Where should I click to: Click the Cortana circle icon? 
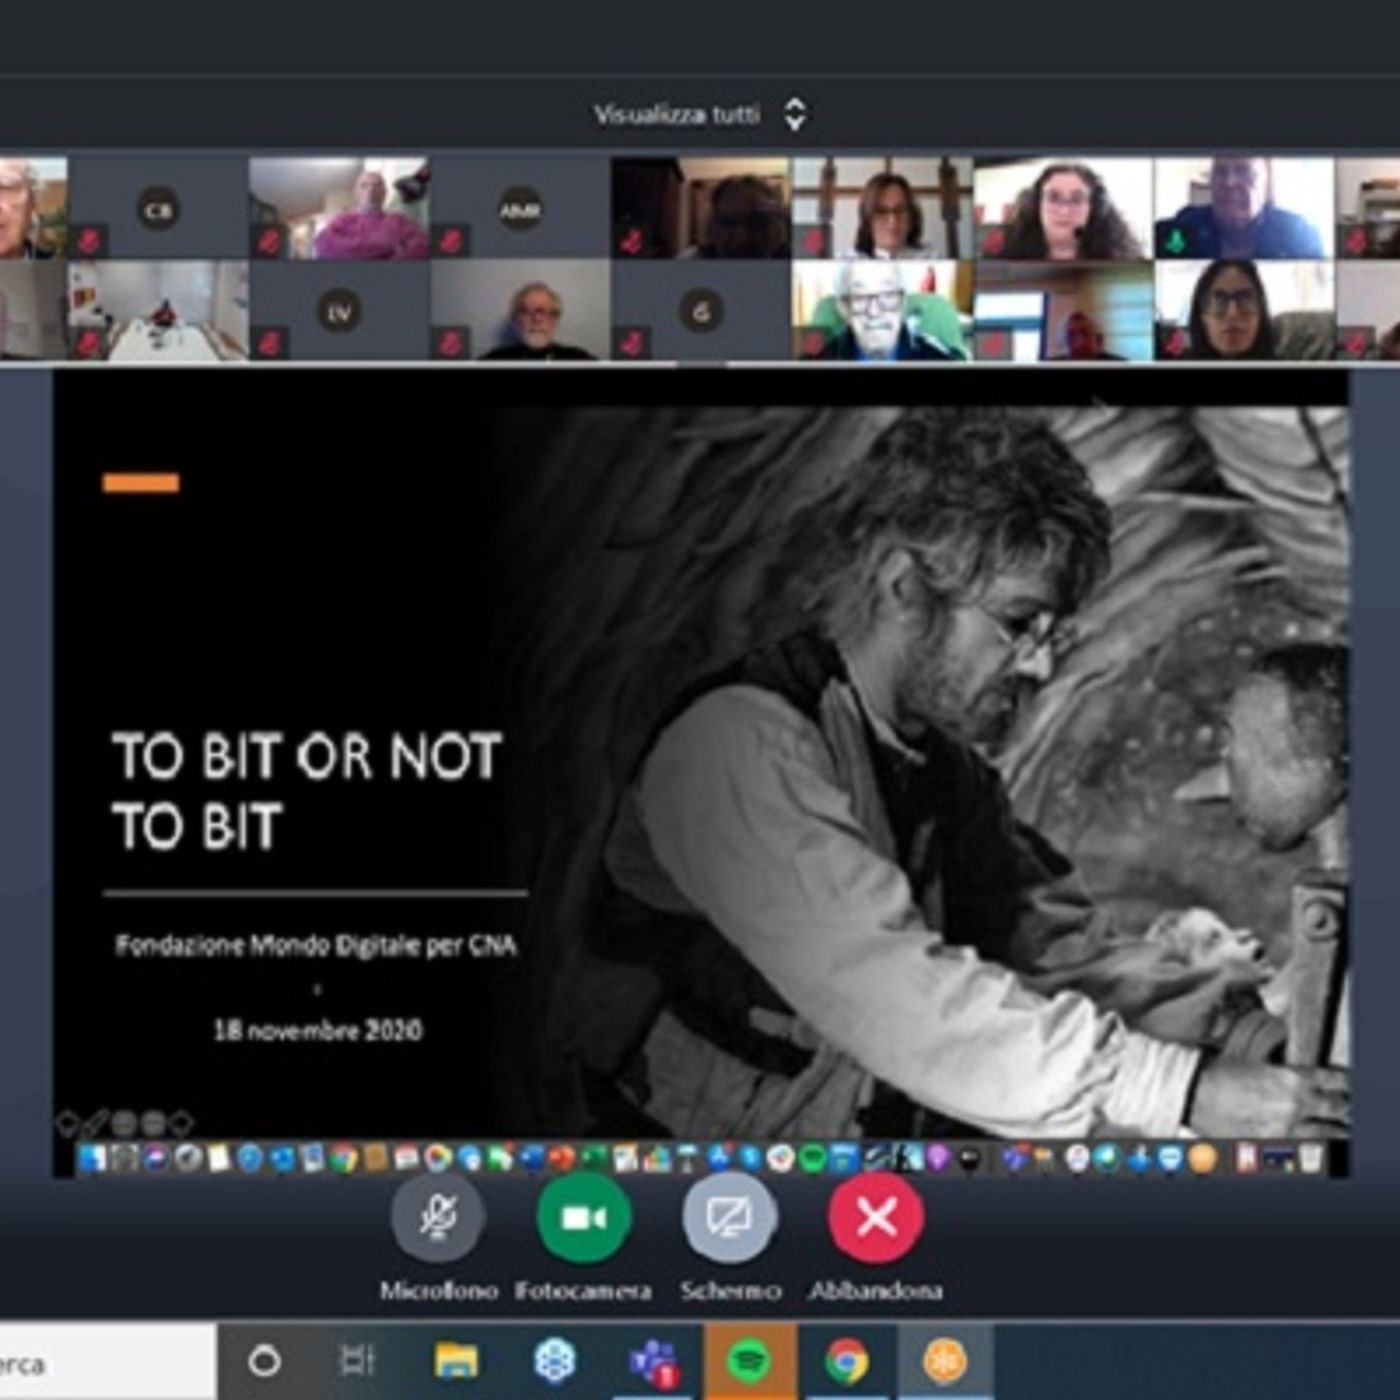tap(264, 1361)
